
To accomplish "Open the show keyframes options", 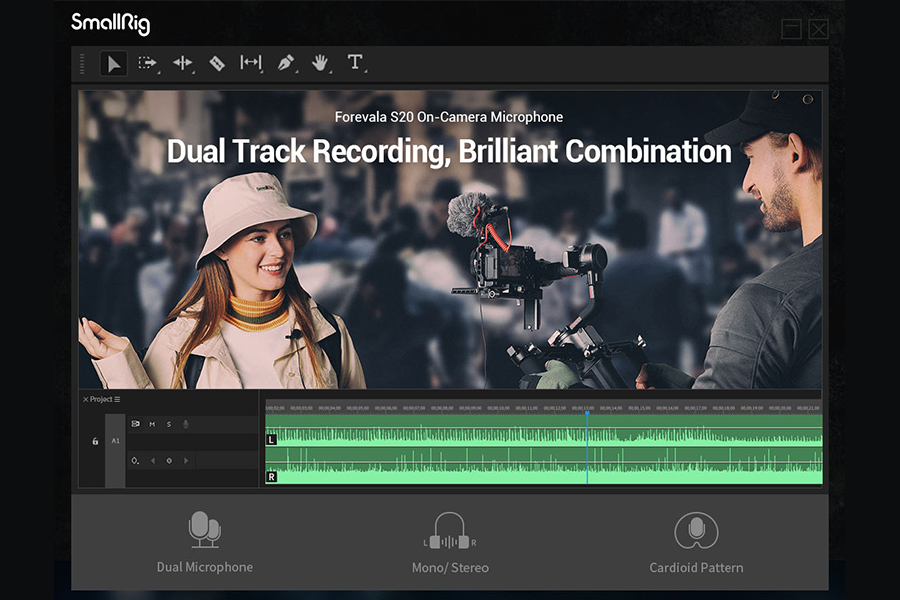I will [135, 460].
